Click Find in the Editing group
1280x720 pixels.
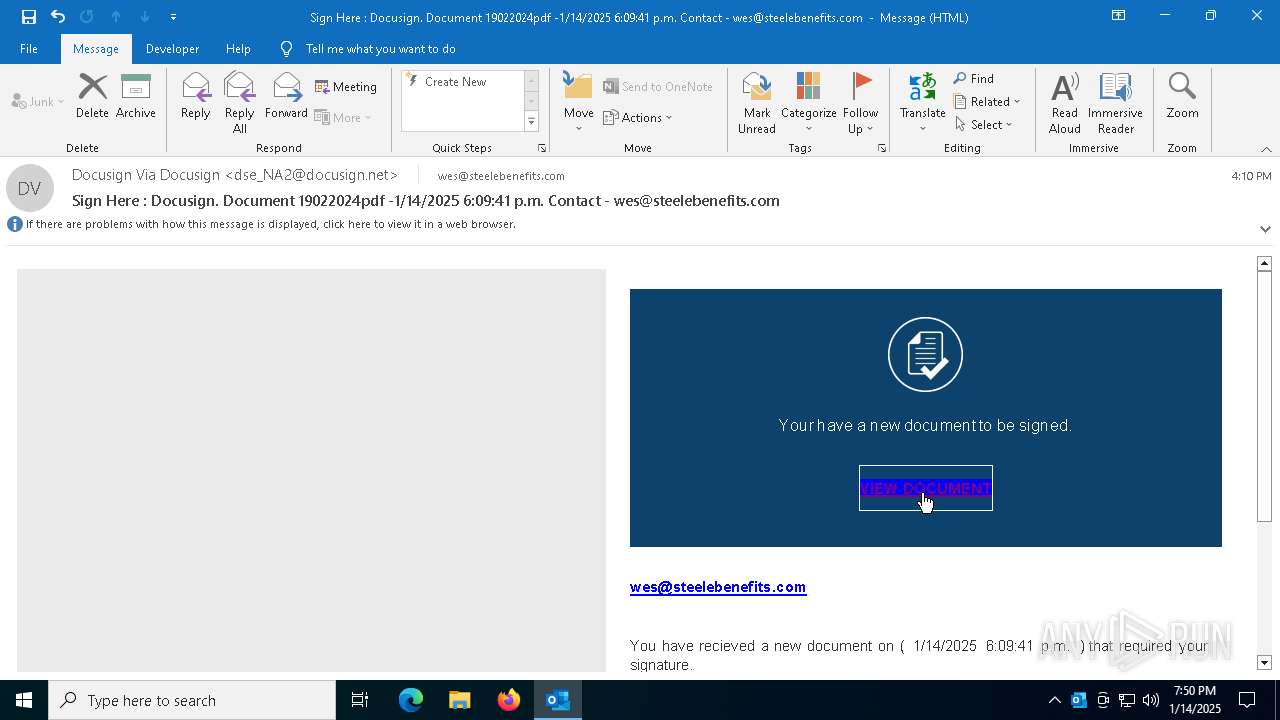coord(974,79)
